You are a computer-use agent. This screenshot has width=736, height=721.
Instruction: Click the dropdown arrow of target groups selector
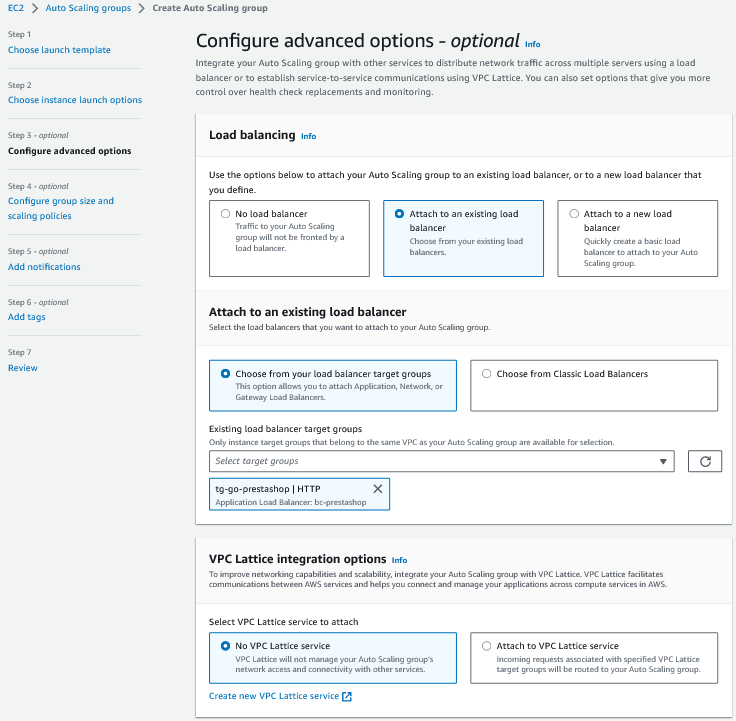pos(663,461)
